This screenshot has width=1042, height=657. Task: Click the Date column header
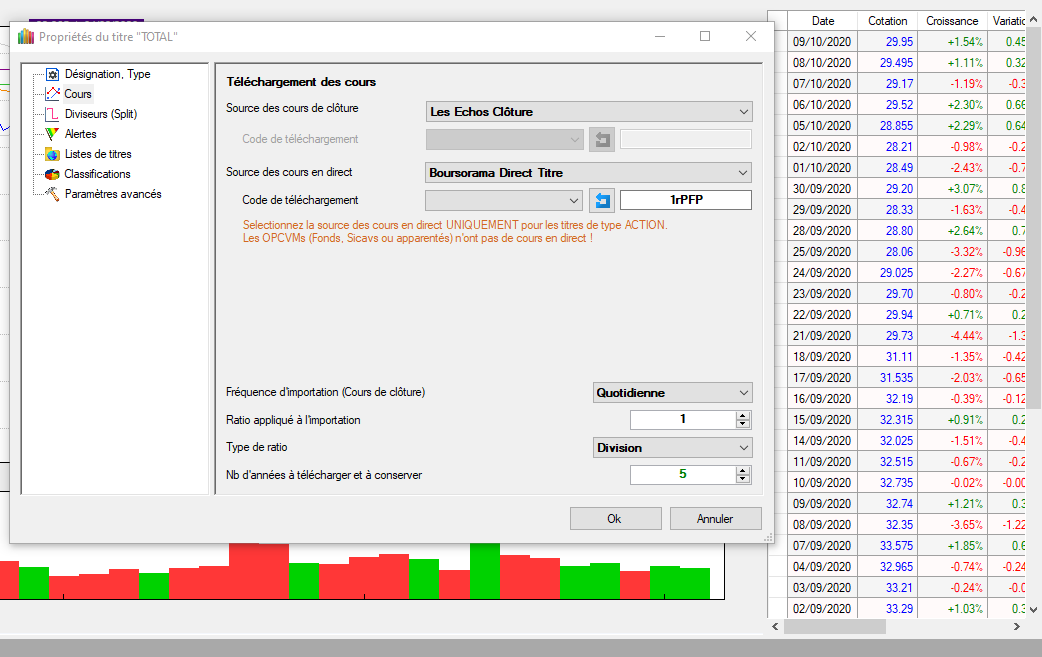click(x=822, y=21)
